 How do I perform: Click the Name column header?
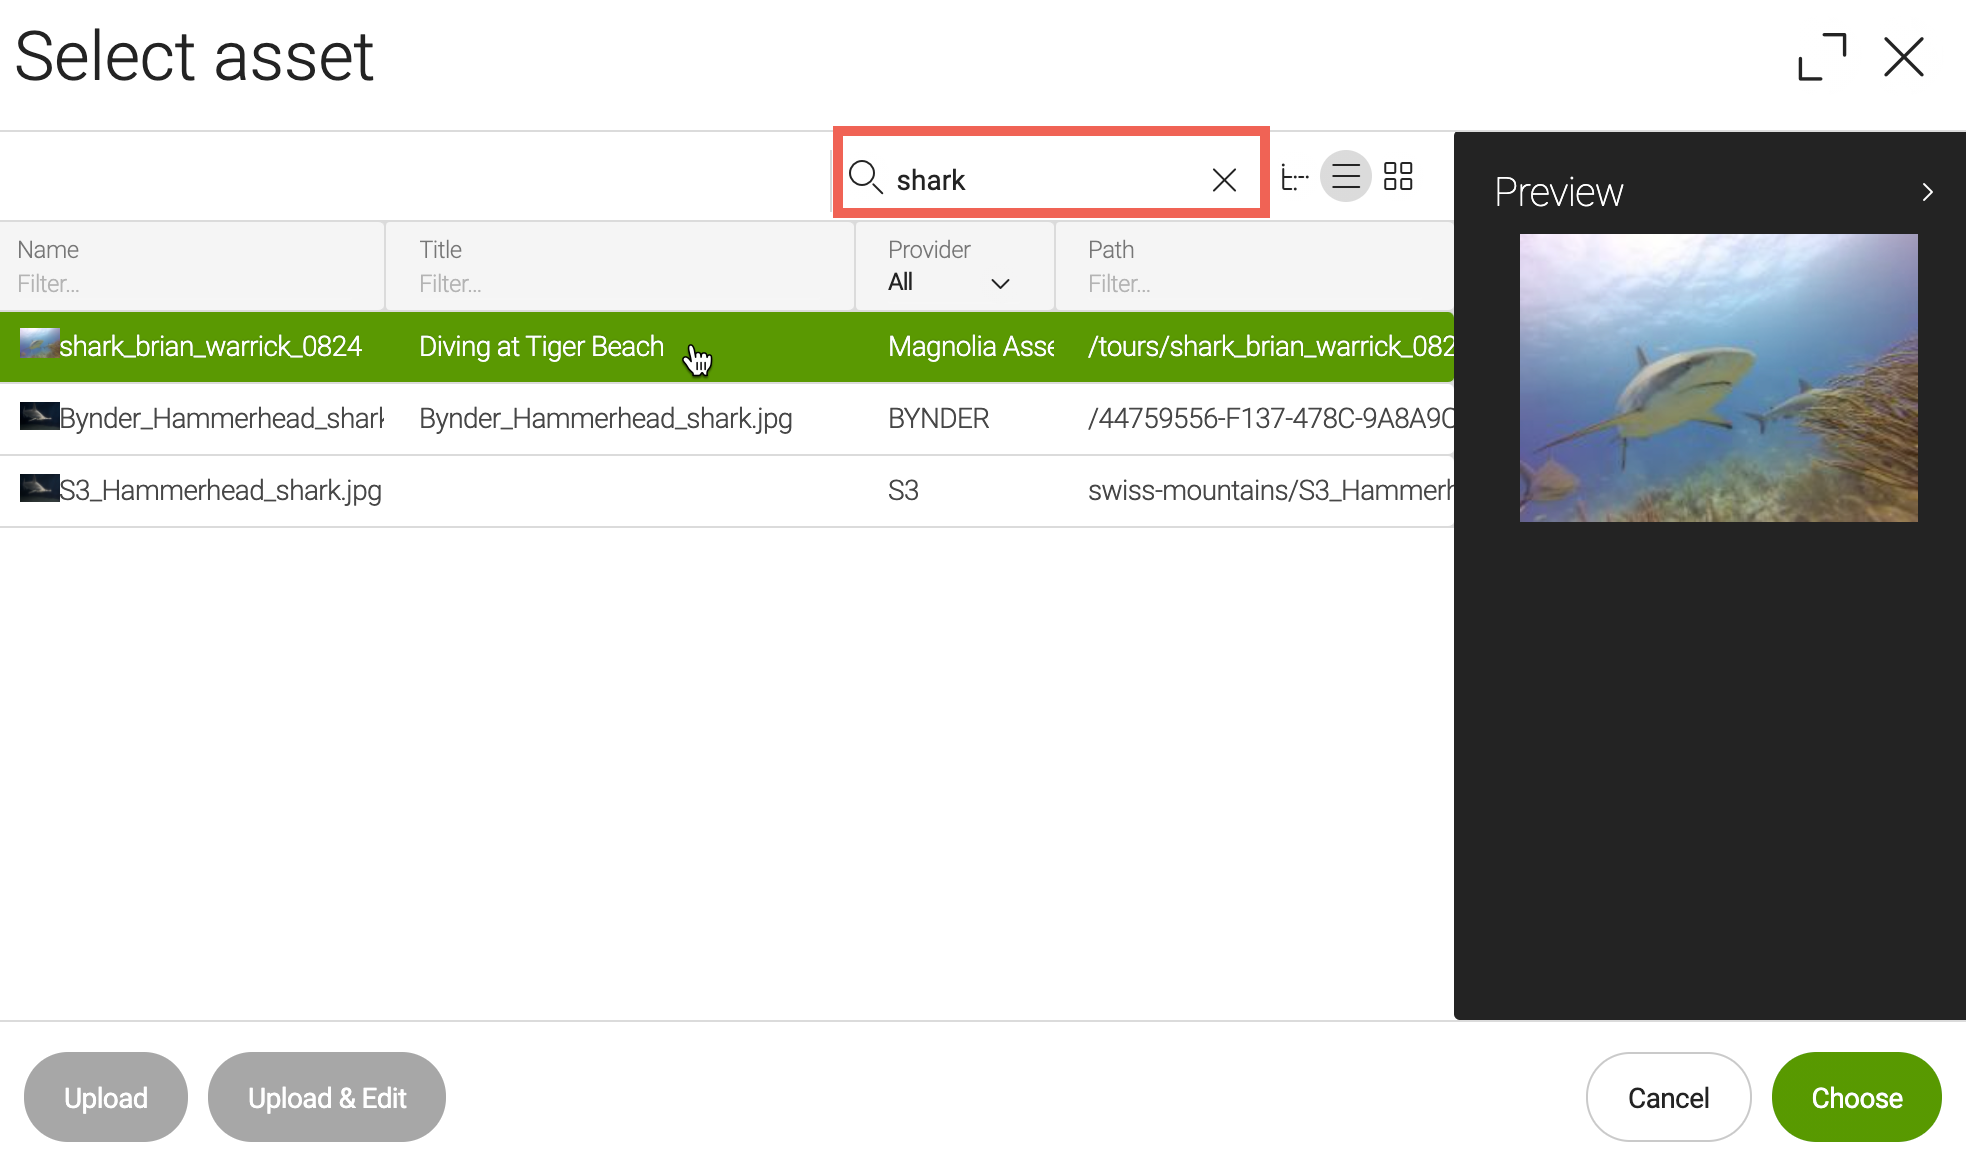[48, 249]
